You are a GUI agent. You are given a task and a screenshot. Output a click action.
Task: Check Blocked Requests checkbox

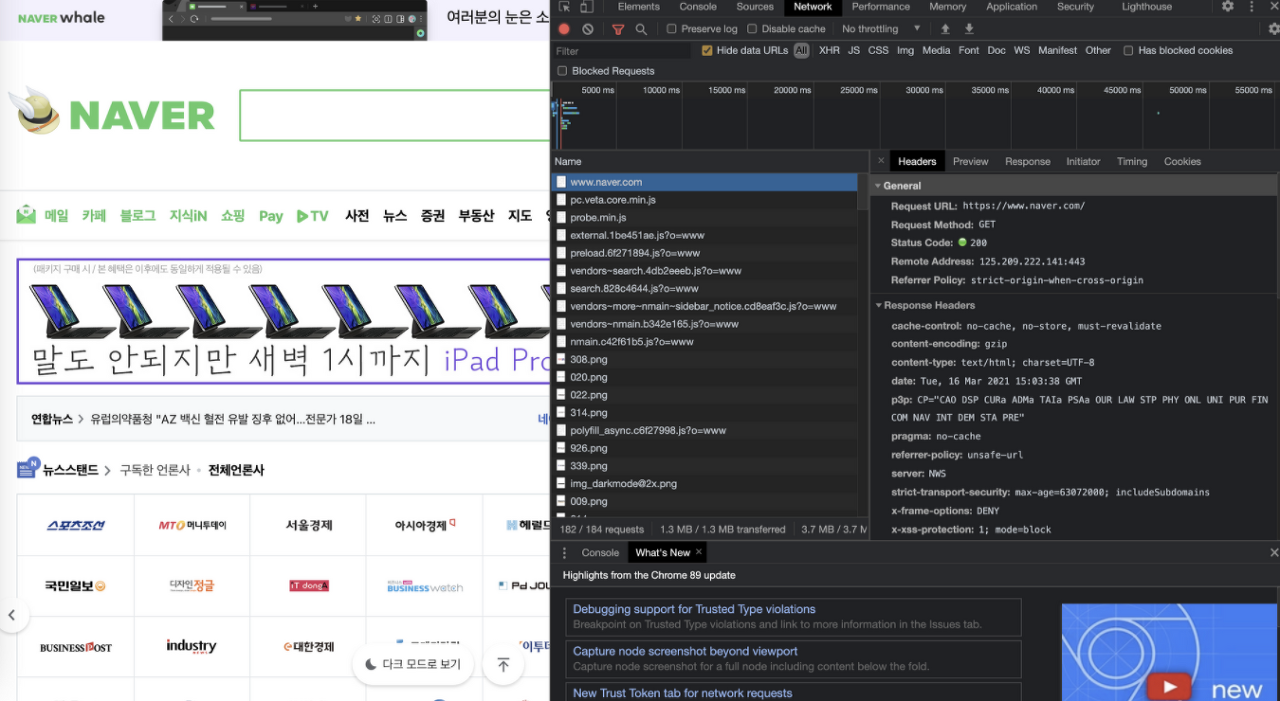(x=562, y=71)
